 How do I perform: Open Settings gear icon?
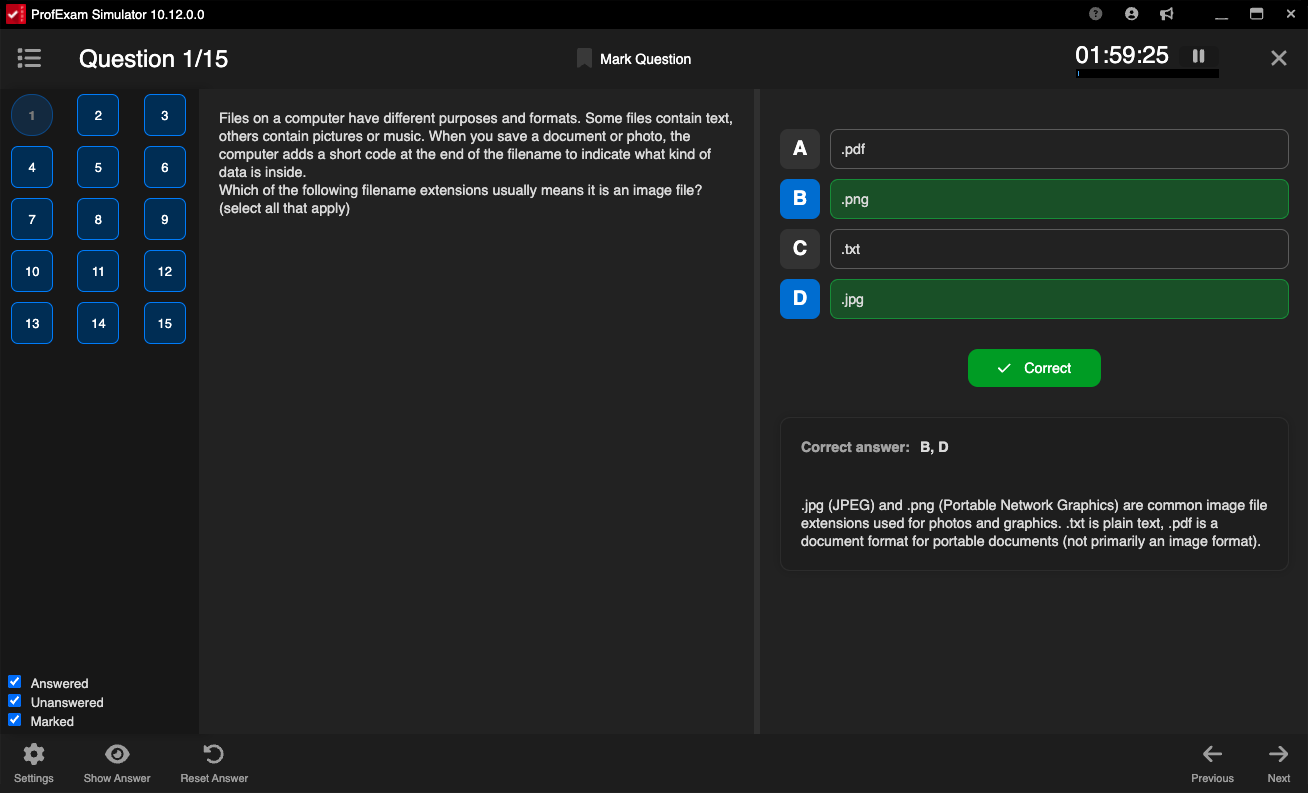[34, 754]
